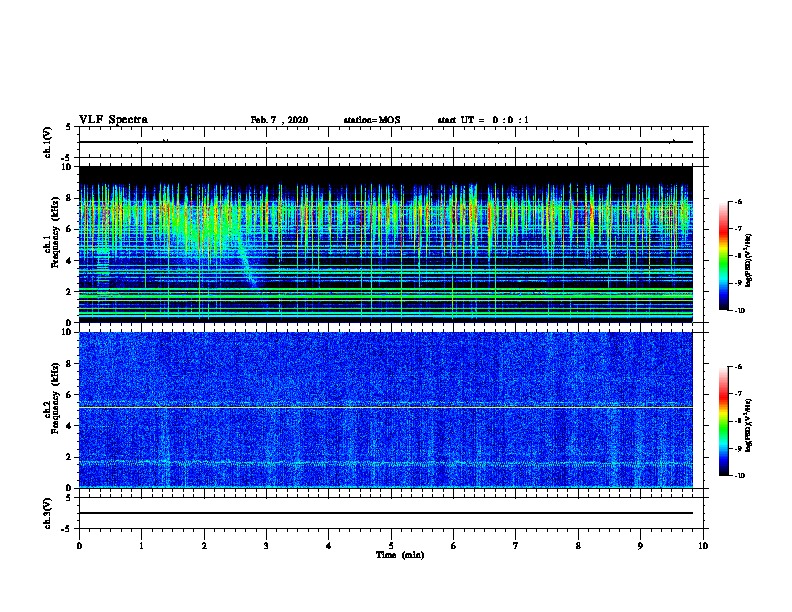This screenshot has width=792, height=612.
Task: Click the "-10" label on ch.2 colorbar
Action: [739, 476]
